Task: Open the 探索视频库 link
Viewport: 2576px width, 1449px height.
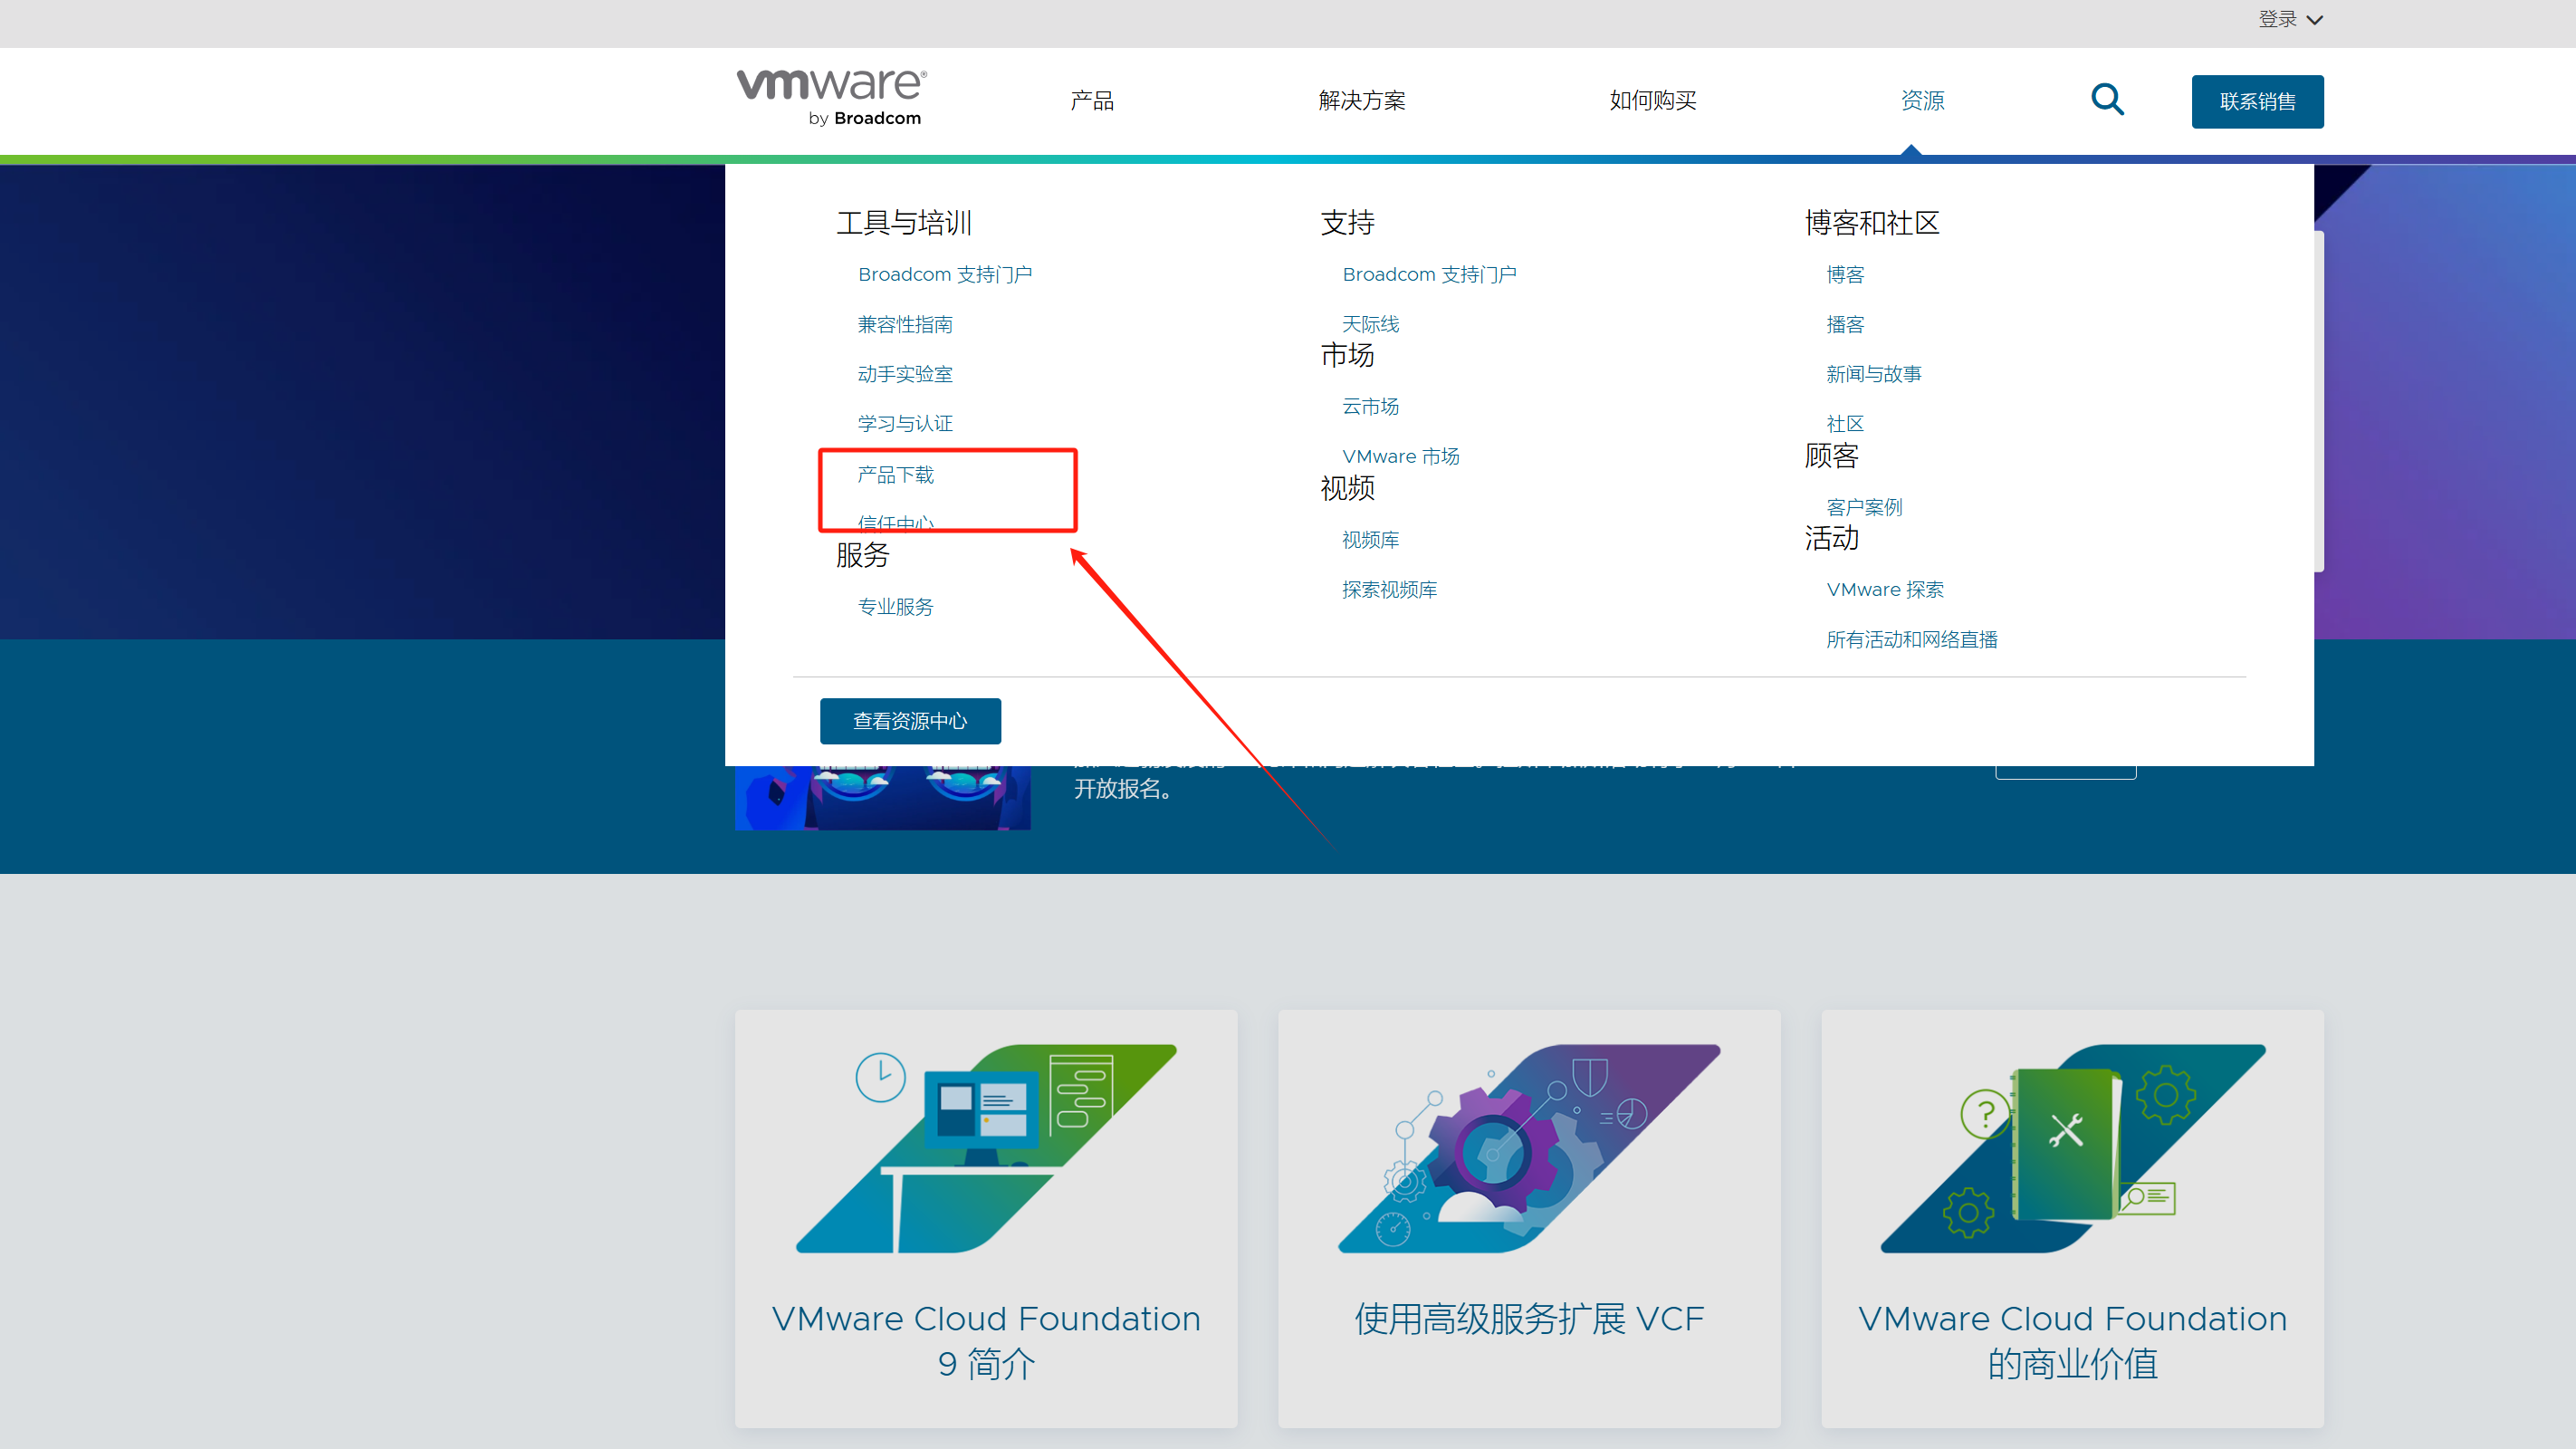Action: click(x=1389, y=590)
